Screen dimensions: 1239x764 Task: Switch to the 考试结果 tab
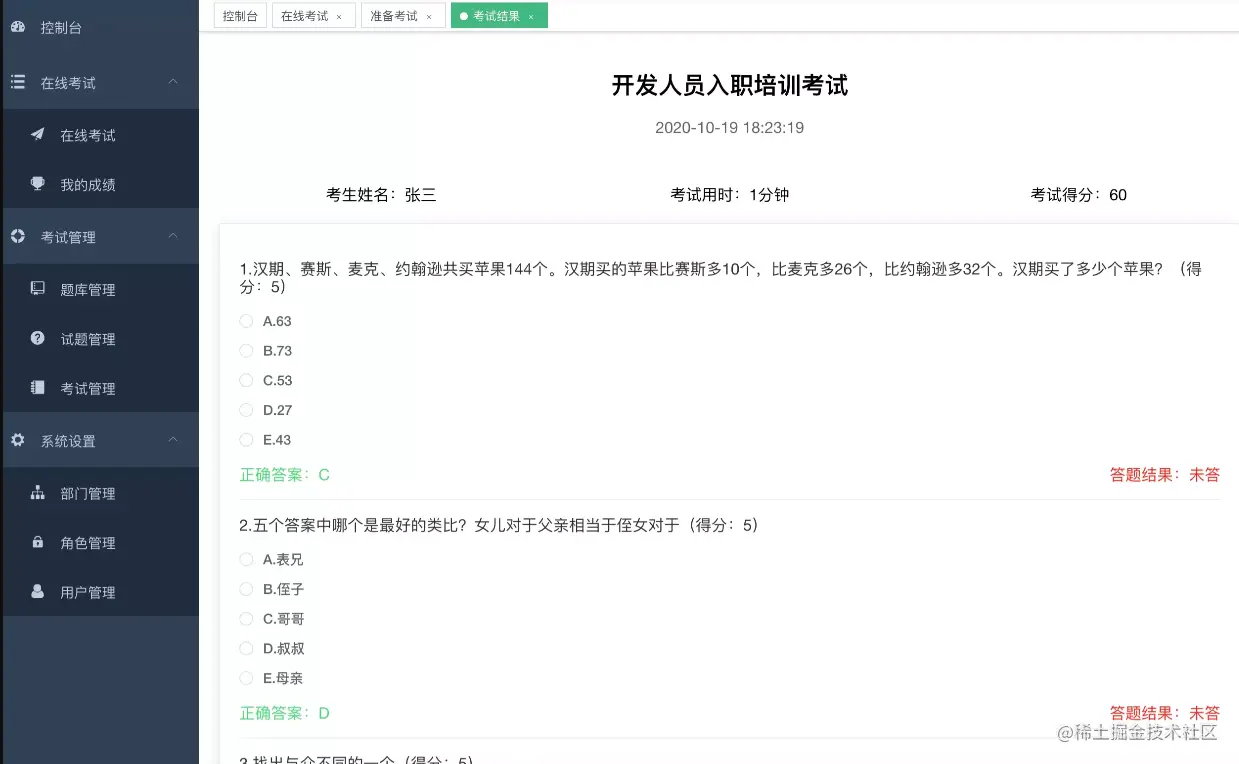tap(499, 16)
